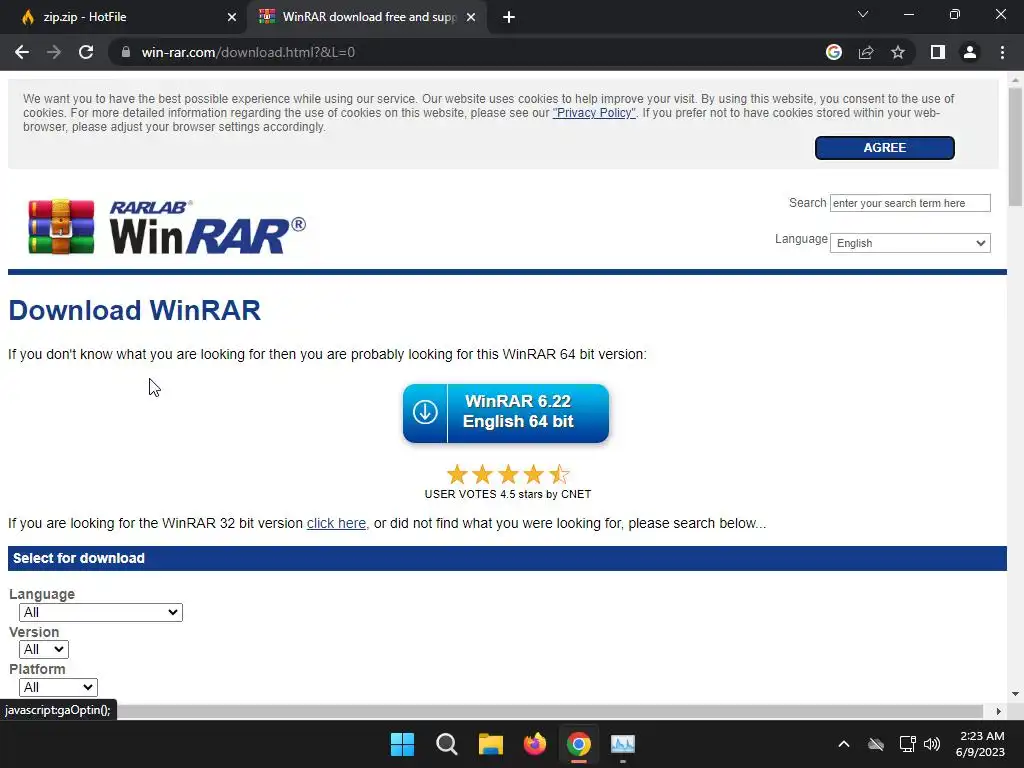This screenshot has height=768, width=1024.
Task: Show hidden system tray icons
Action: click(844, 744)
